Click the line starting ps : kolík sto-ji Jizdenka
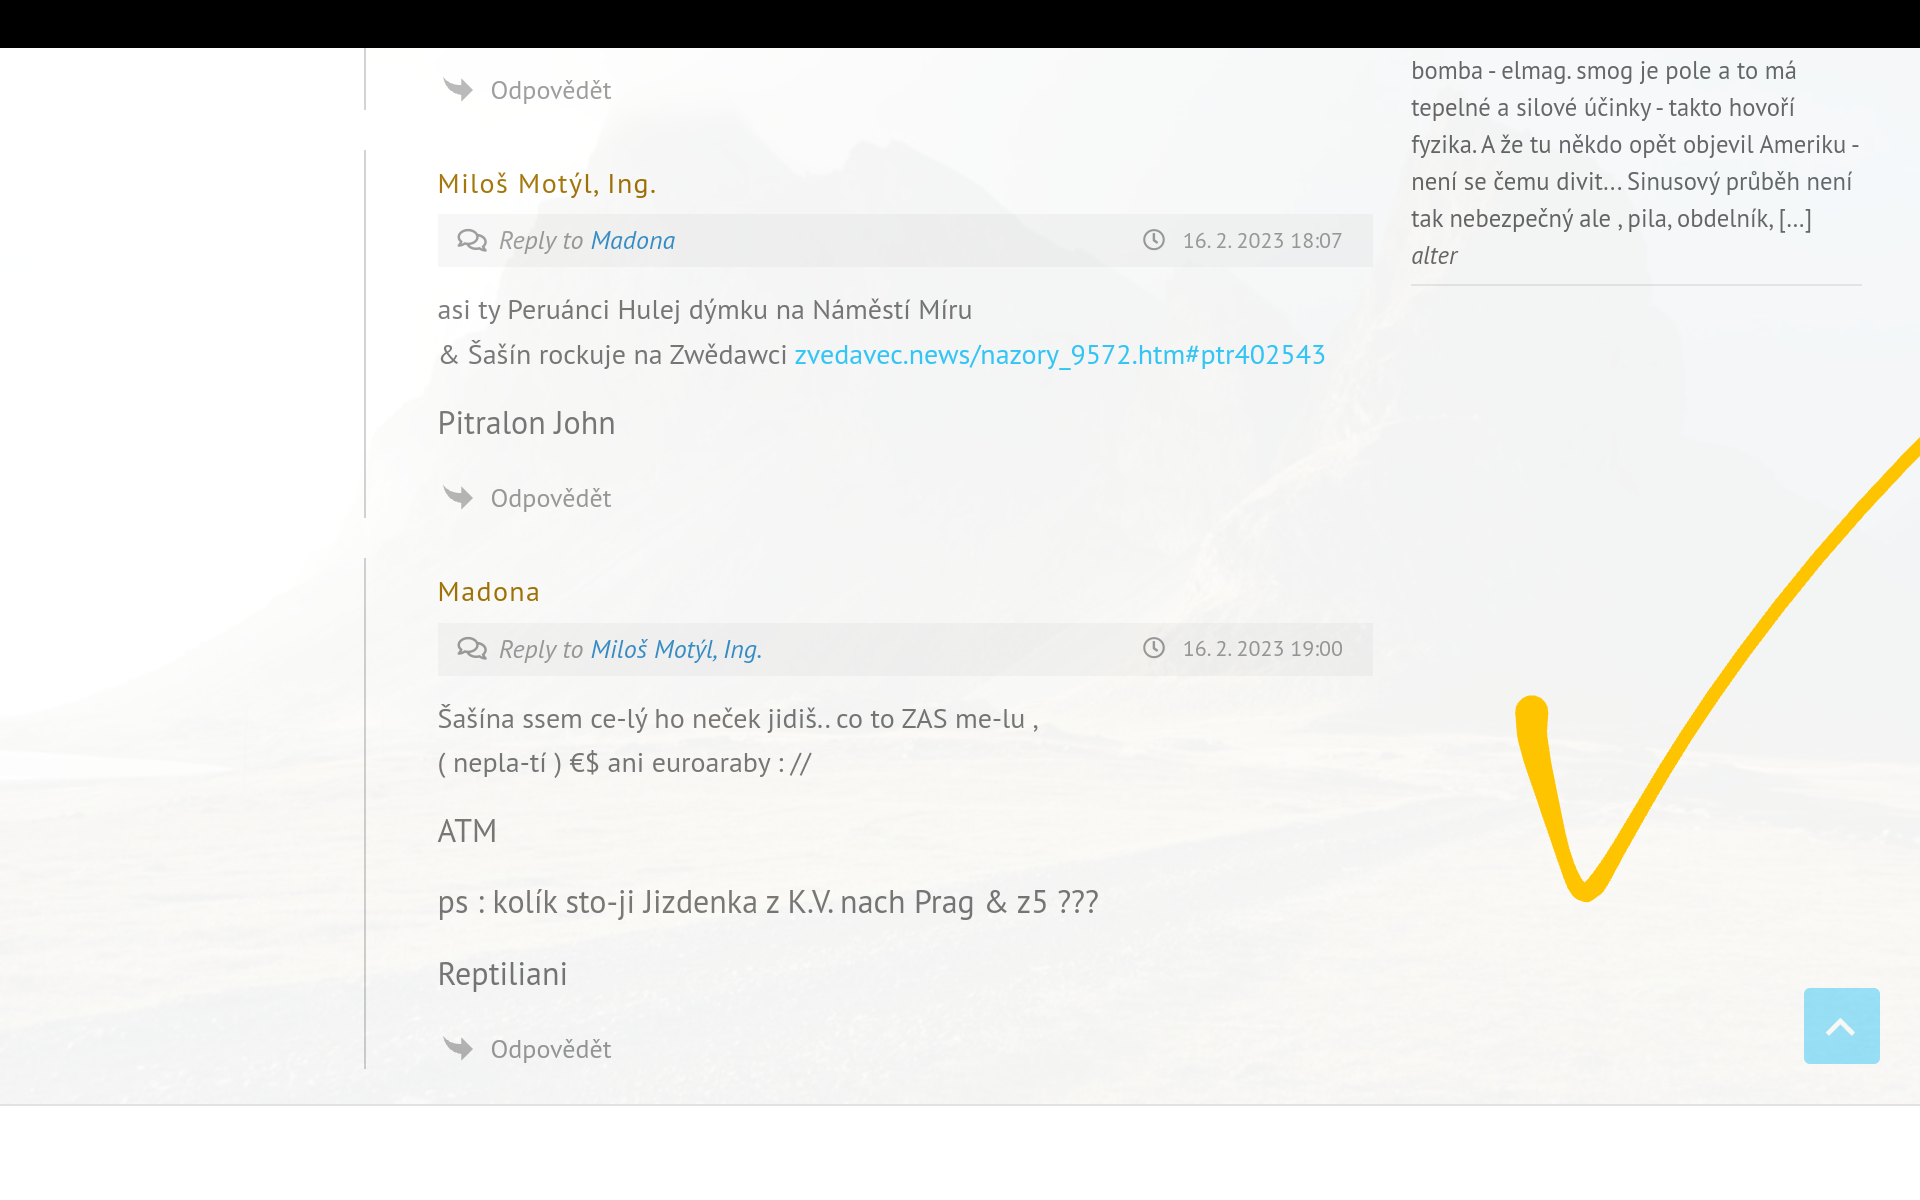Image resolution: width=1920 pixels, height=1200 pixels. tap(768, 902)
